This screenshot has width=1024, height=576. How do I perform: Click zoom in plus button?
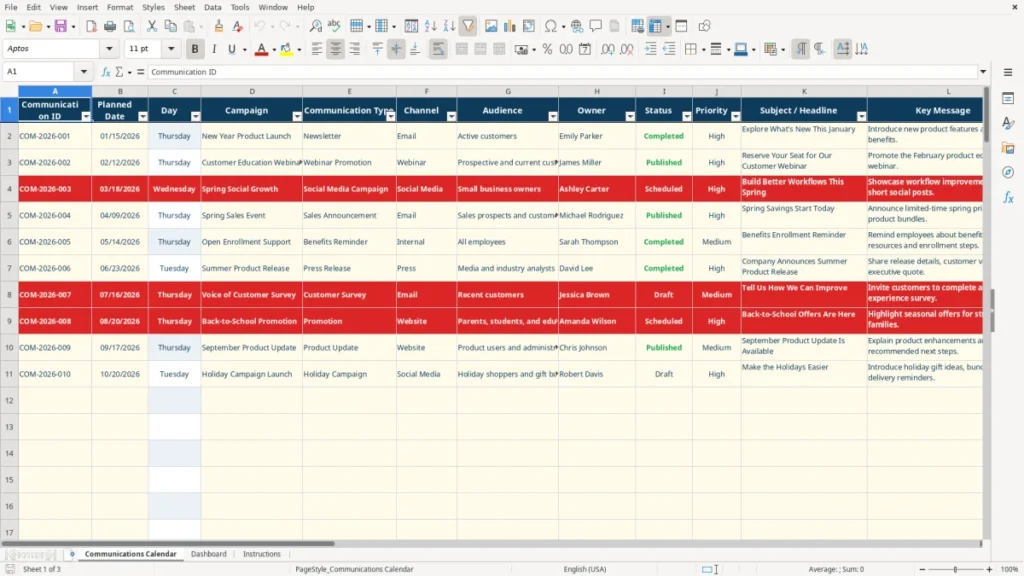coord(989,569)
